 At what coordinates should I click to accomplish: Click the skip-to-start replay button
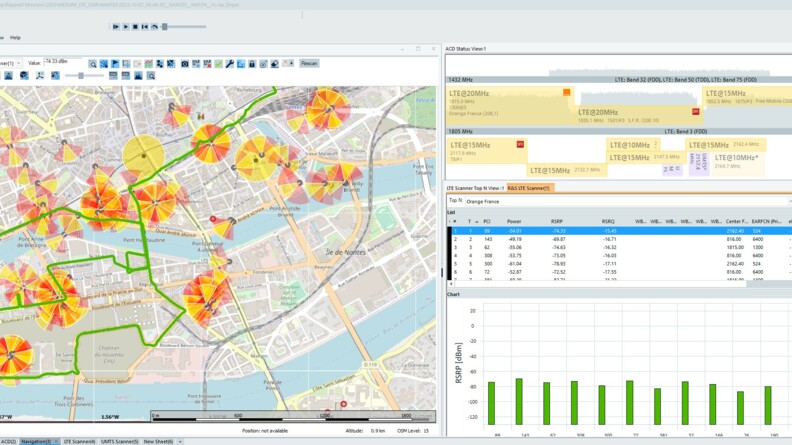(145, 27)
